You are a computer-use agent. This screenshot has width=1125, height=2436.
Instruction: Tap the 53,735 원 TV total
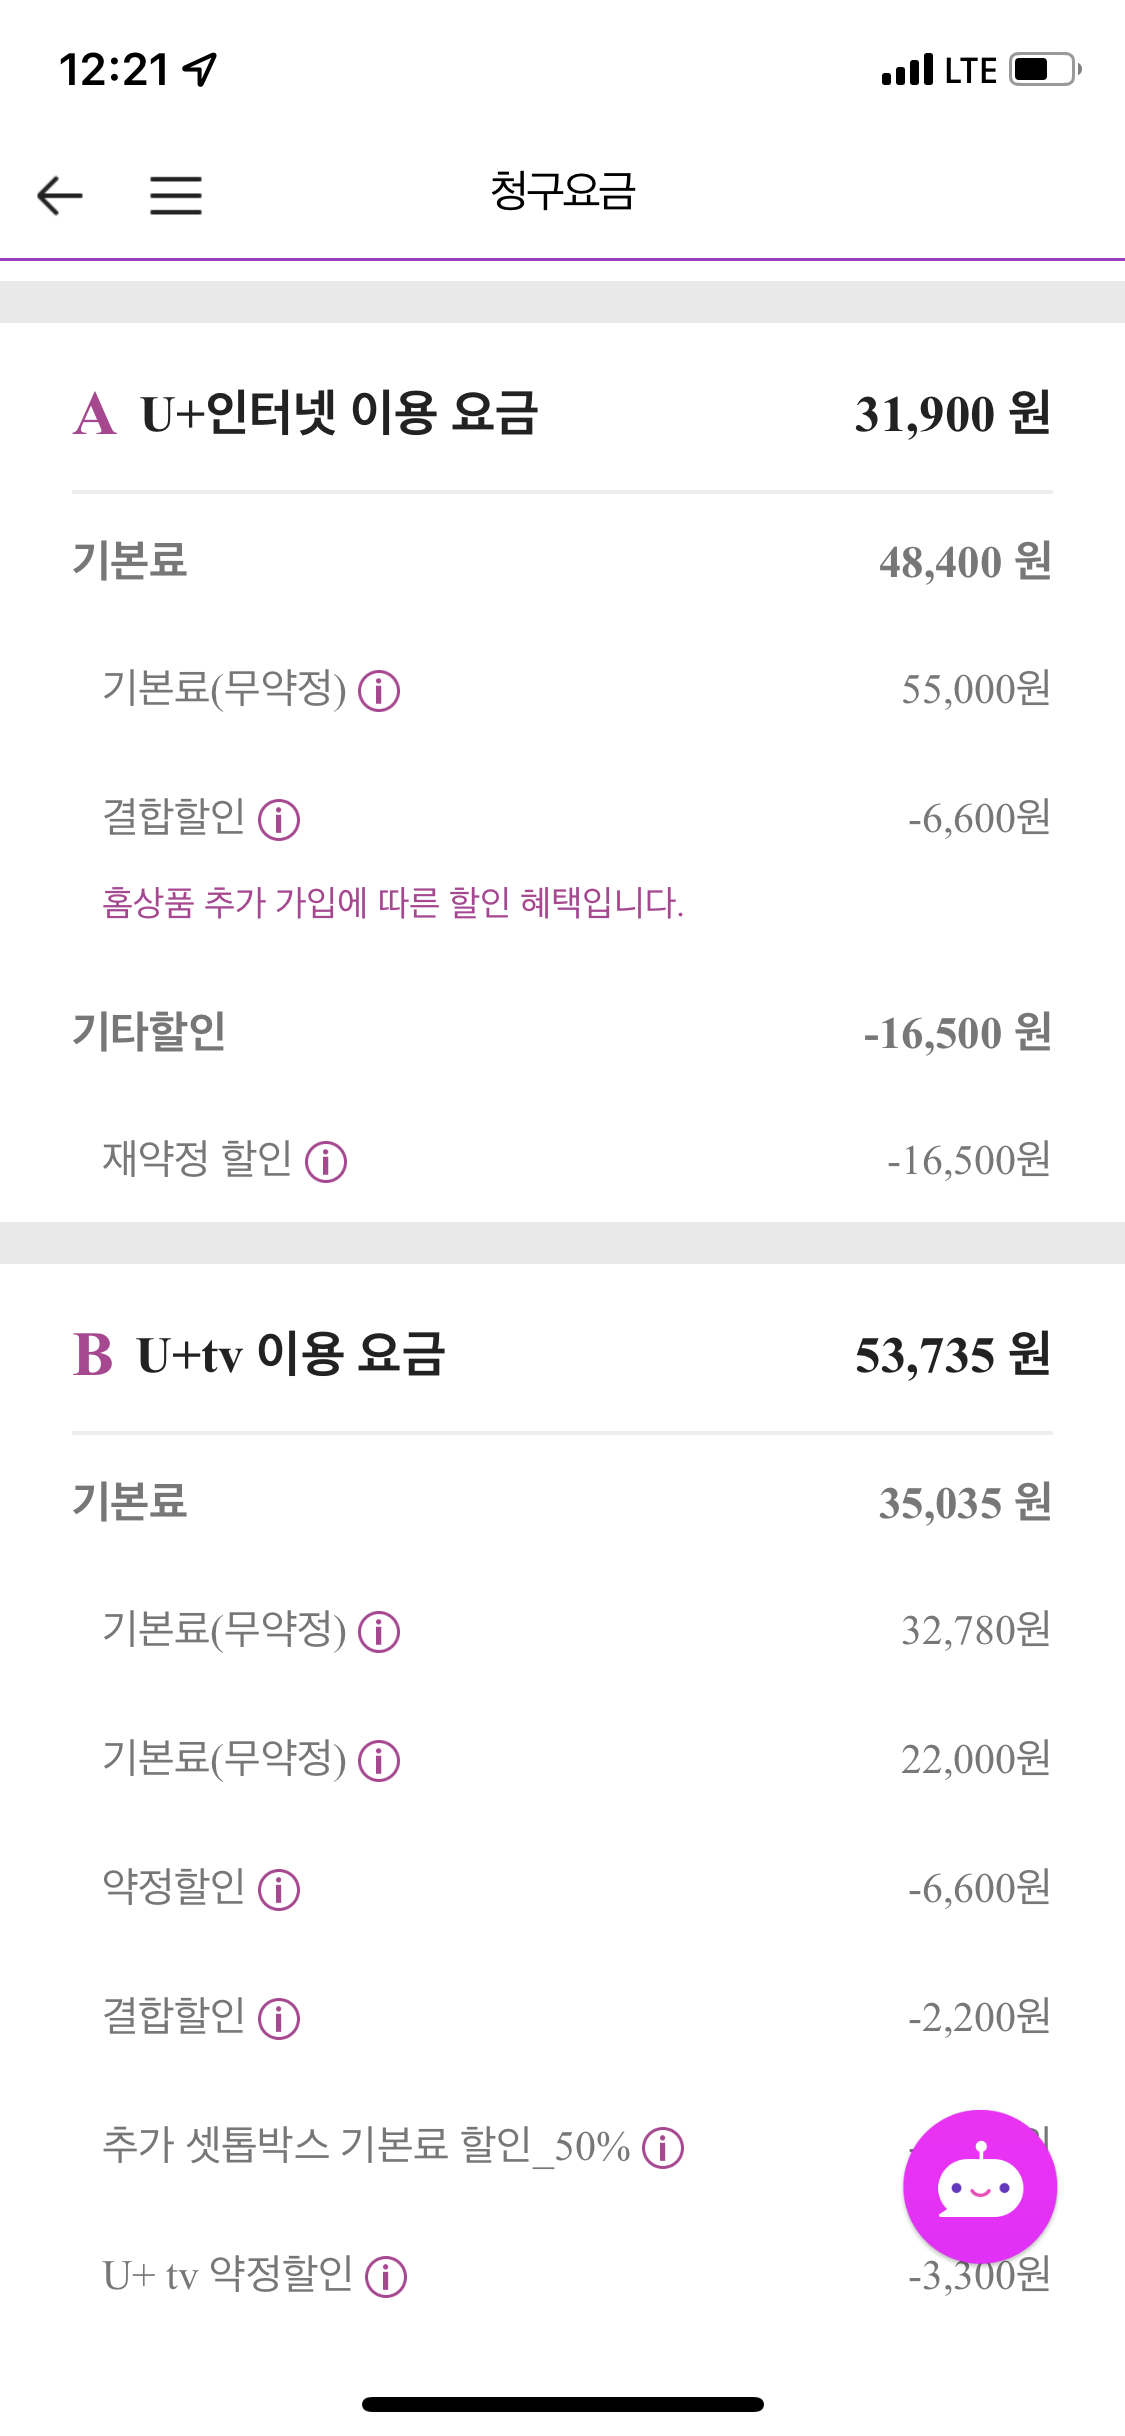point(951,1355)
